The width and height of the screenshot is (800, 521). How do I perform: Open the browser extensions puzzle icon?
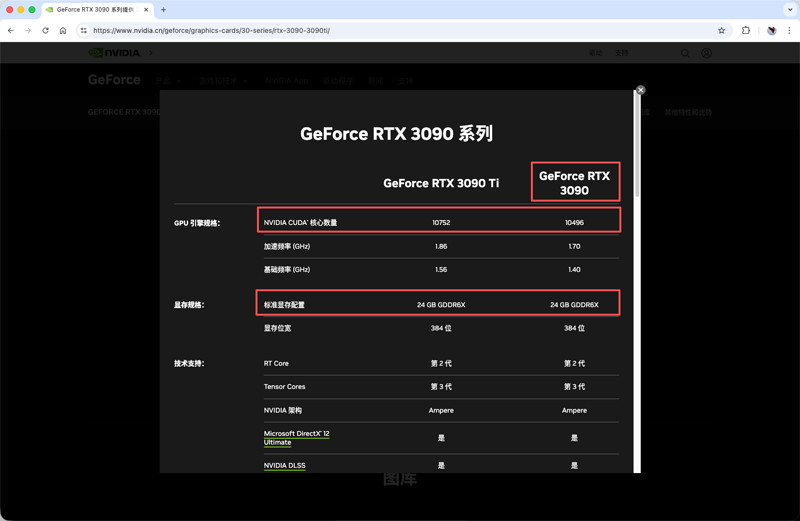[746, 31]
